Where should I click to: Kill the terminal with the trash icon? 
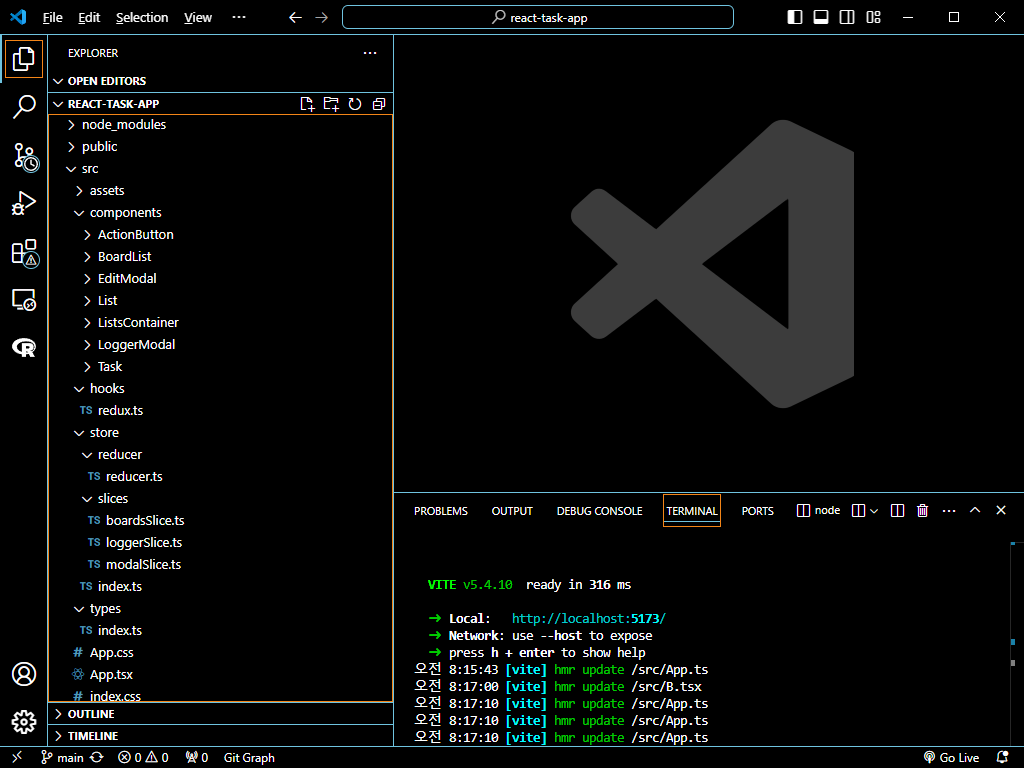tap(922, 511)
